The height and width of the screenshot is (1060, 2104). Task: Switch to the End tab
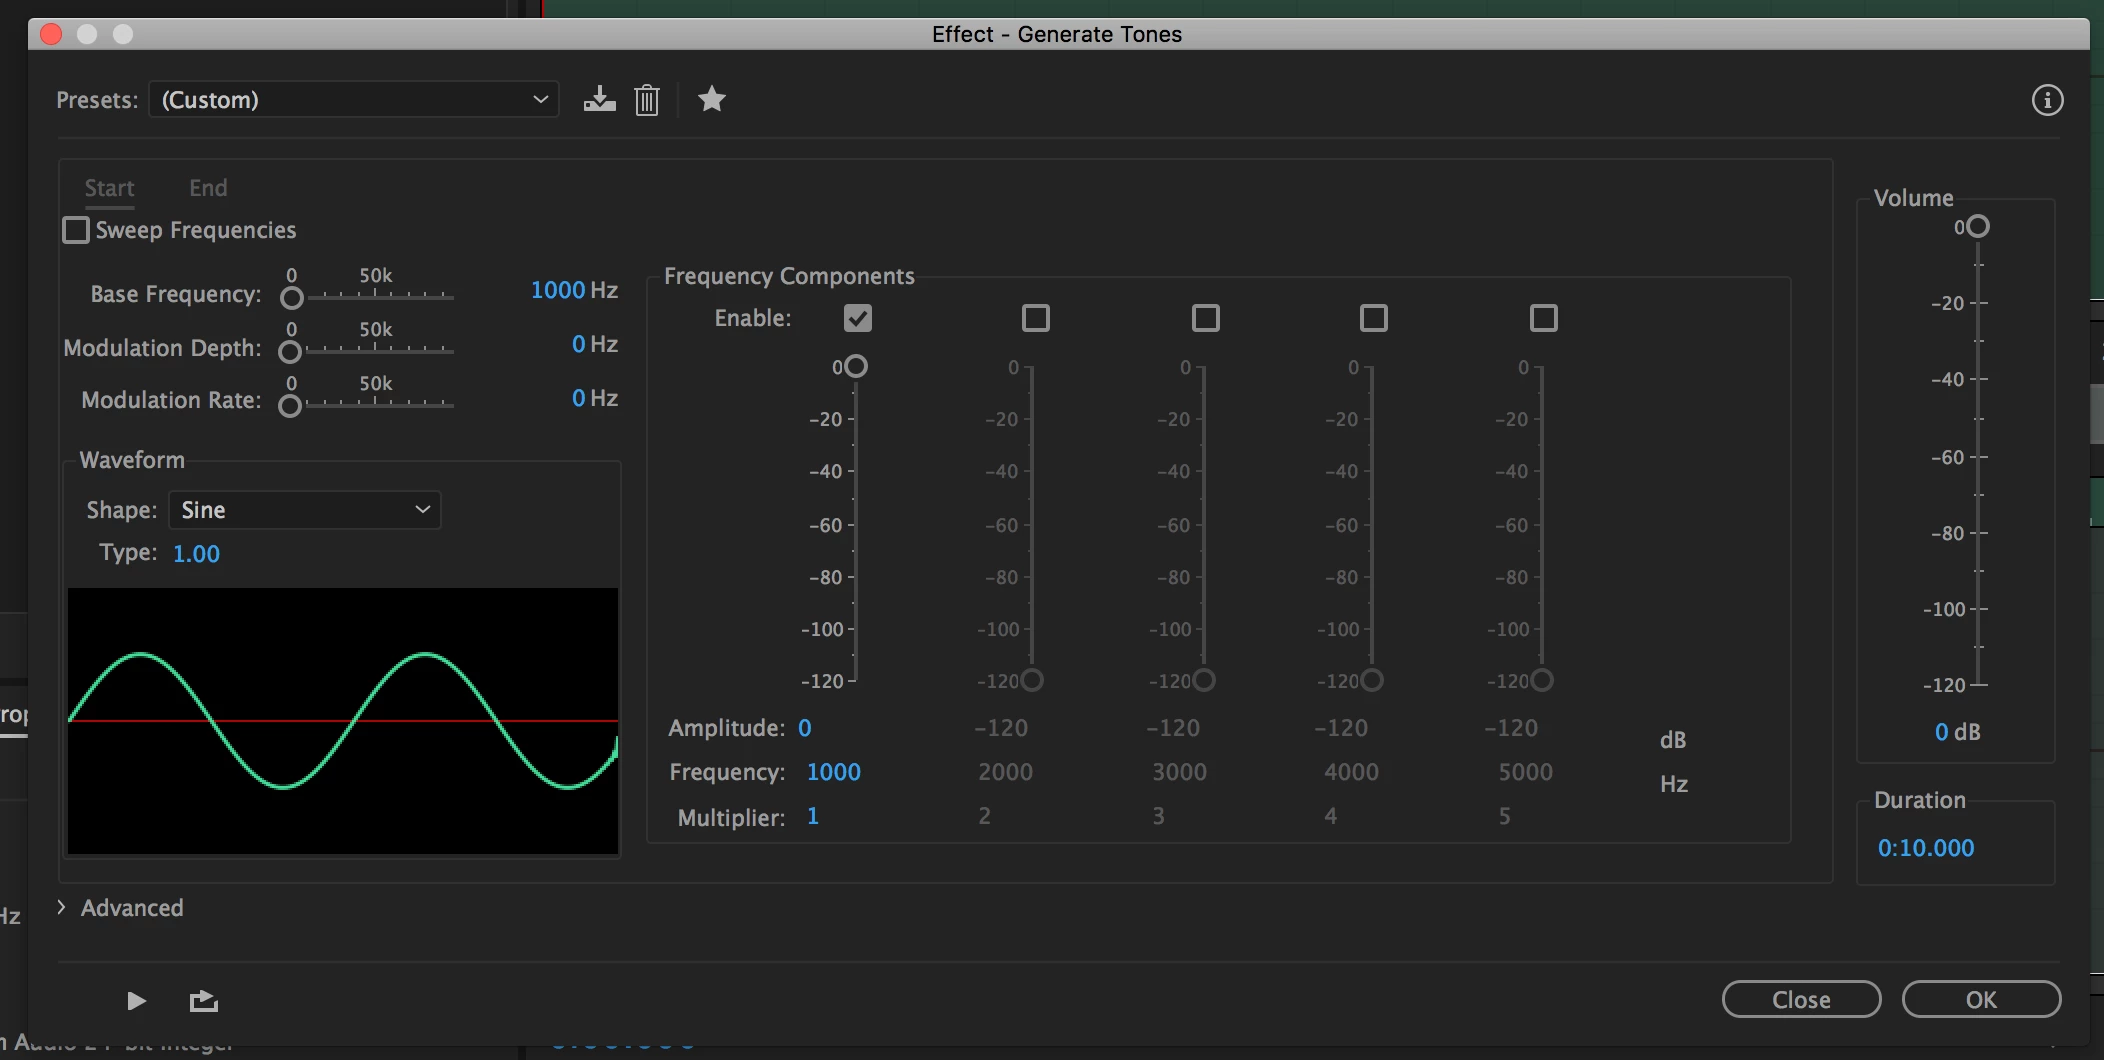(x=208, y=188)
